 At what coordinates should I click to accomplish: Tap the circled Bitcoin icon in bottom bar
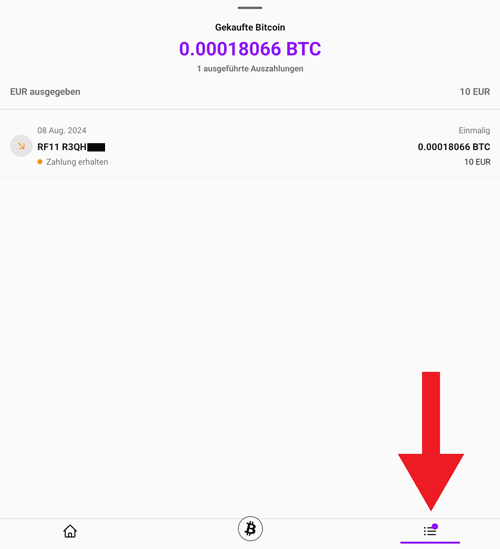click(x=250, y=529)
